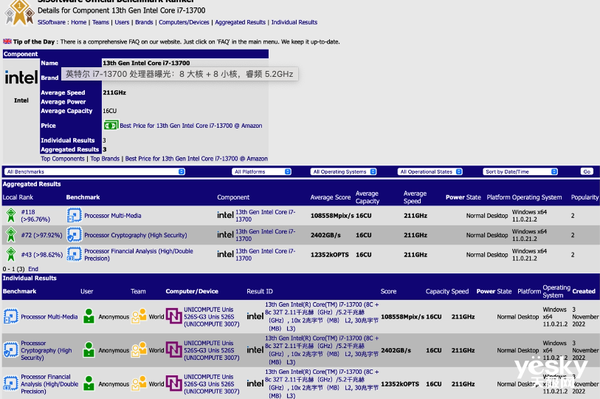The width and height of the screenshot is (600, 399).
Task: Click the Go button
Action: [587, 172]
